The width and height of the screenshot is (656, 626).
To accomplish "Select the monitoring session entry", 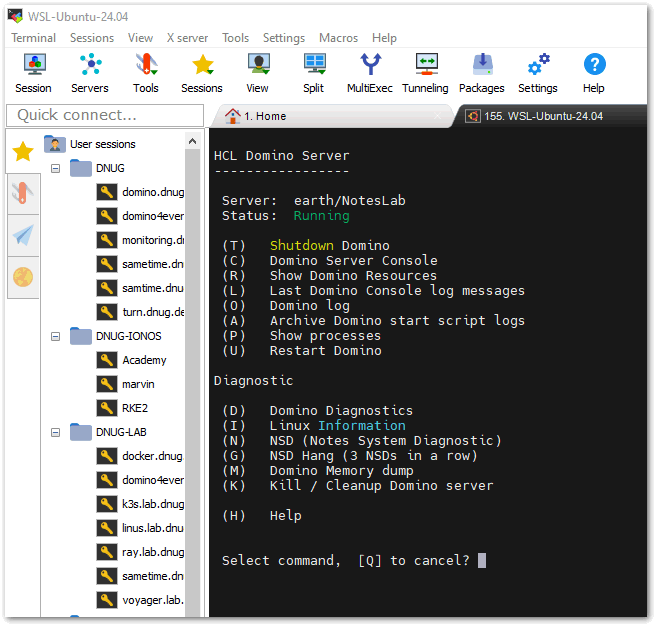I will [153, 240].
